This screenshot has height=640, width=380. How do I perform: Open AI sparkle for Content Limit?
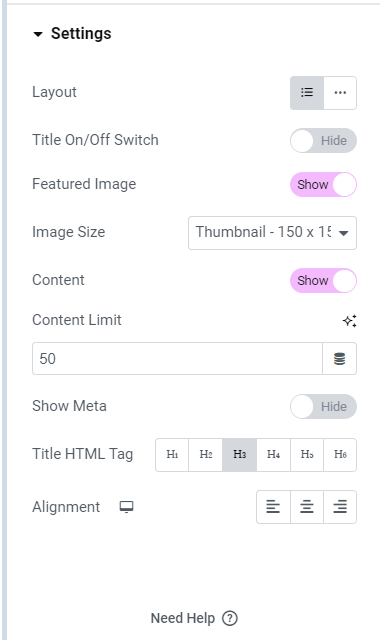pos(349,321)
